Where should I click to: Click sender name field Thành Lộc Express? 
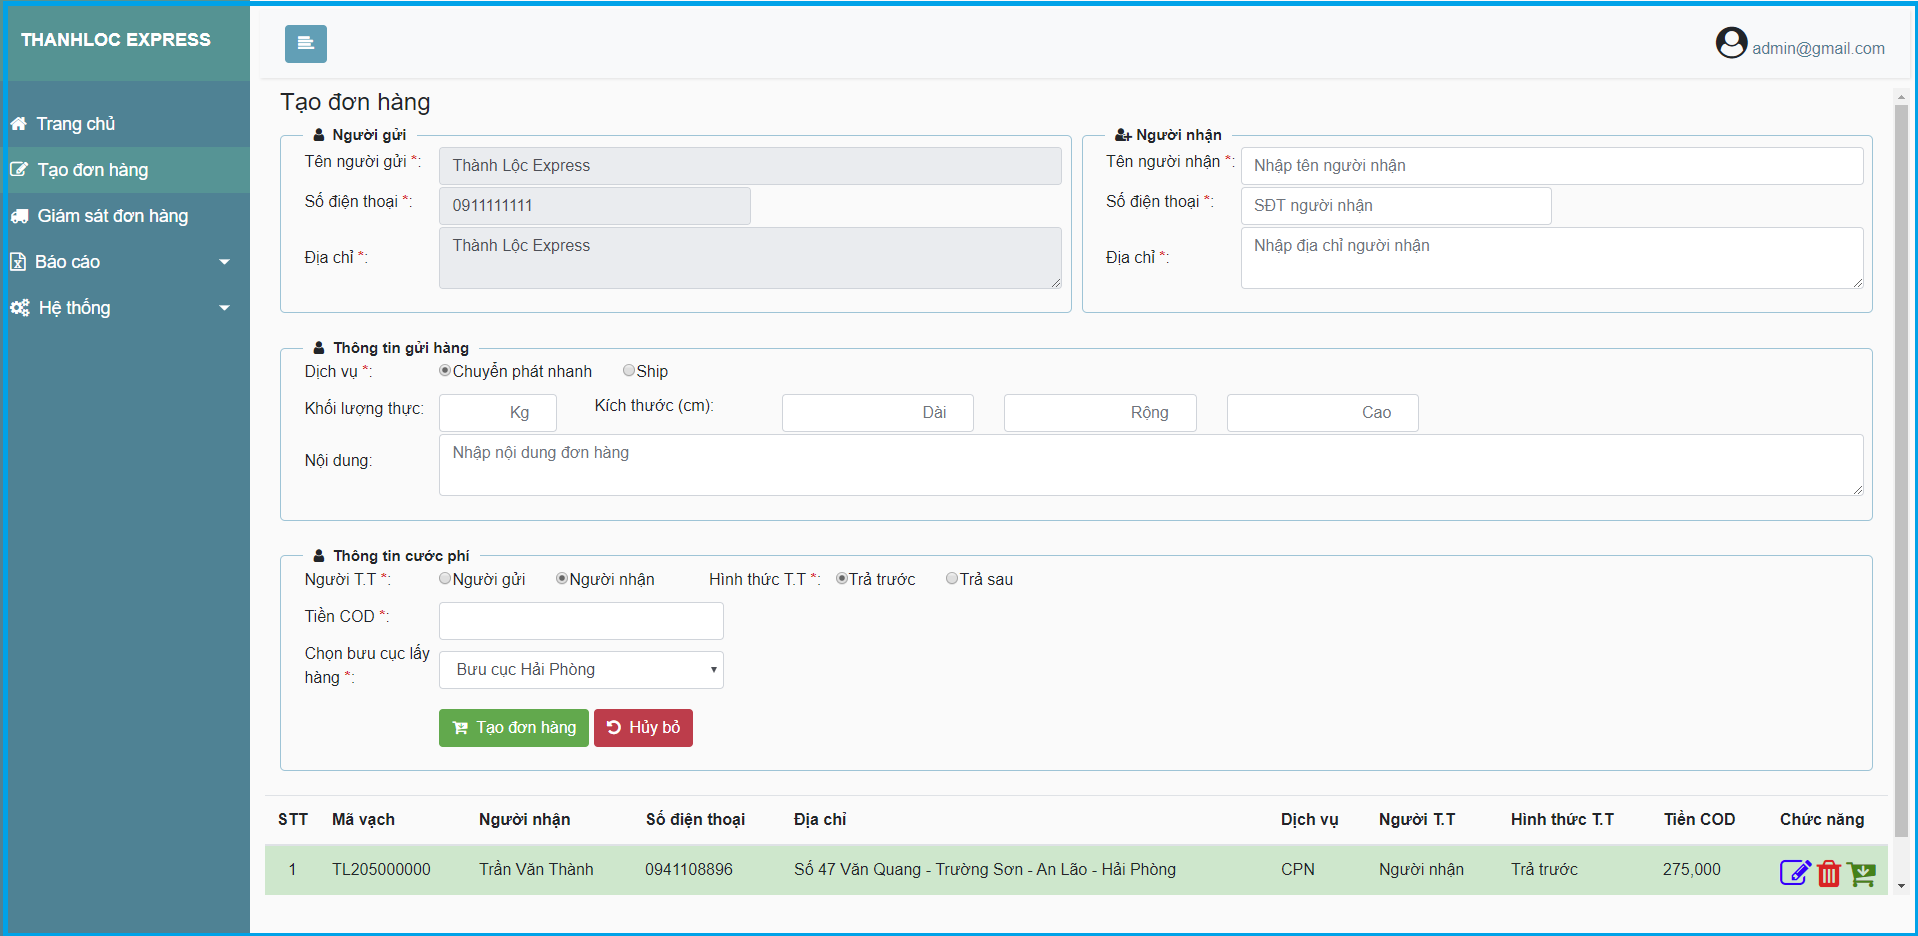[750, 166]
